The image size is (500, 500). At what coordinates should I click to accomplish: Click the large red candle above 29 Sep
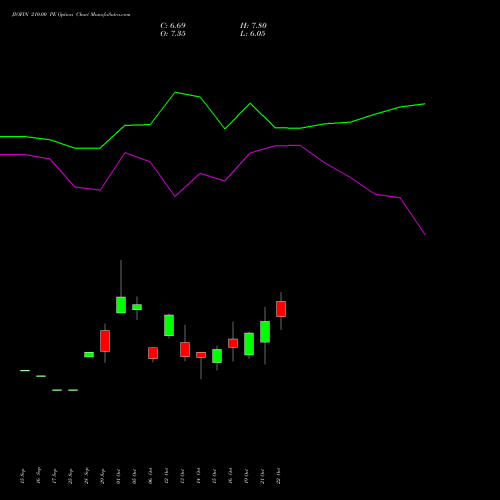pos(105,341)
